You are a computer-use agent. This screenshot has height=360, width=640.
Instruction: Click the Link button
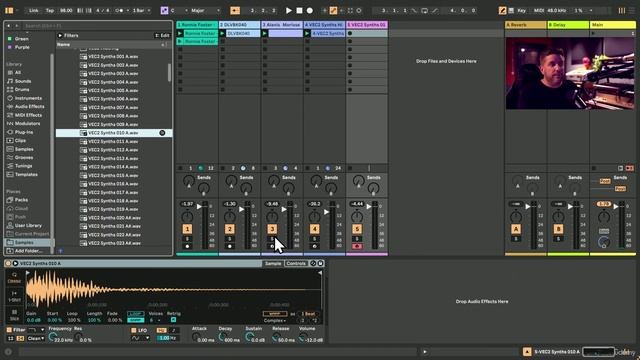[x=34, y=10]
